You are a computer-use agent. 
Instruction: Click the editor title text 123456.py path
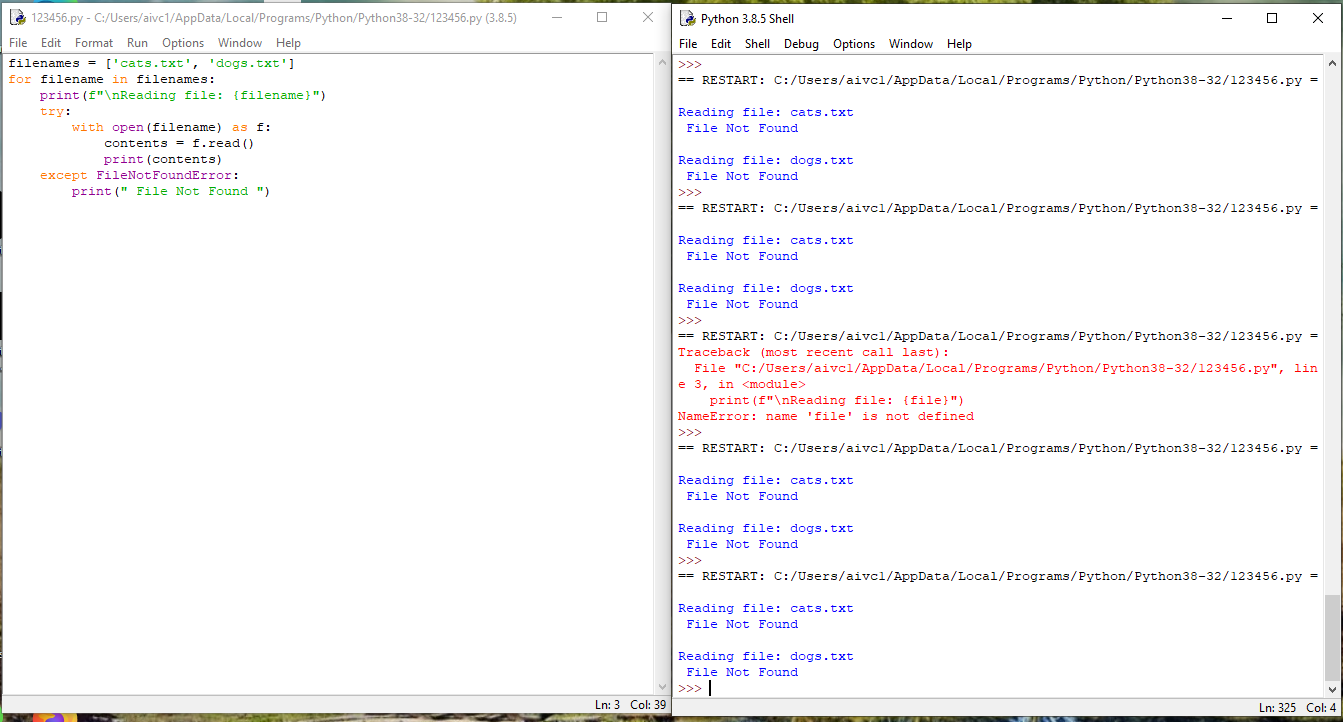point(274,18)
